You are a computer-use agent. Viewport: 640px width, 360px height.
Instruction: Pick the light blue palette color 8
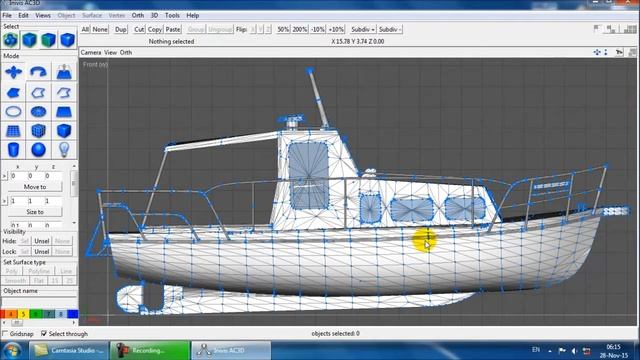tap(61, 314)
